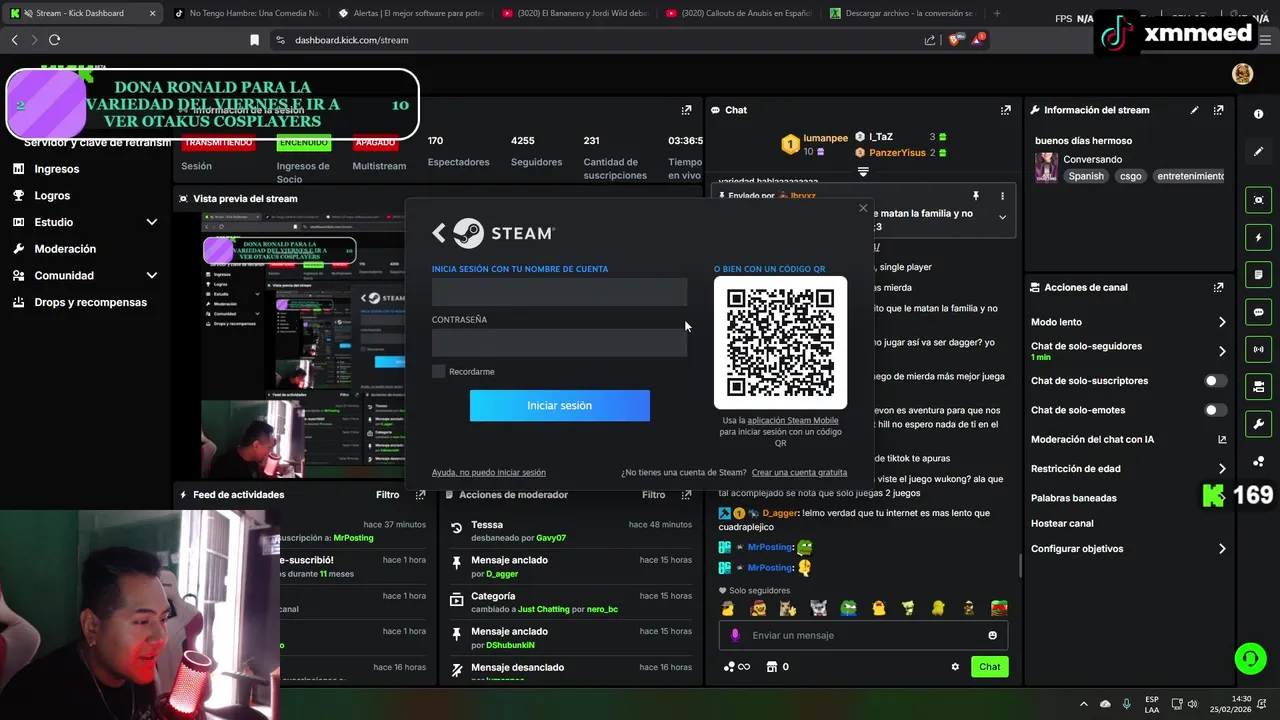The width and height of the screenshot is (1280, 720).
Task: Open the 'aplicación Steam Mobile' link
Action: [x=793, y=420]
